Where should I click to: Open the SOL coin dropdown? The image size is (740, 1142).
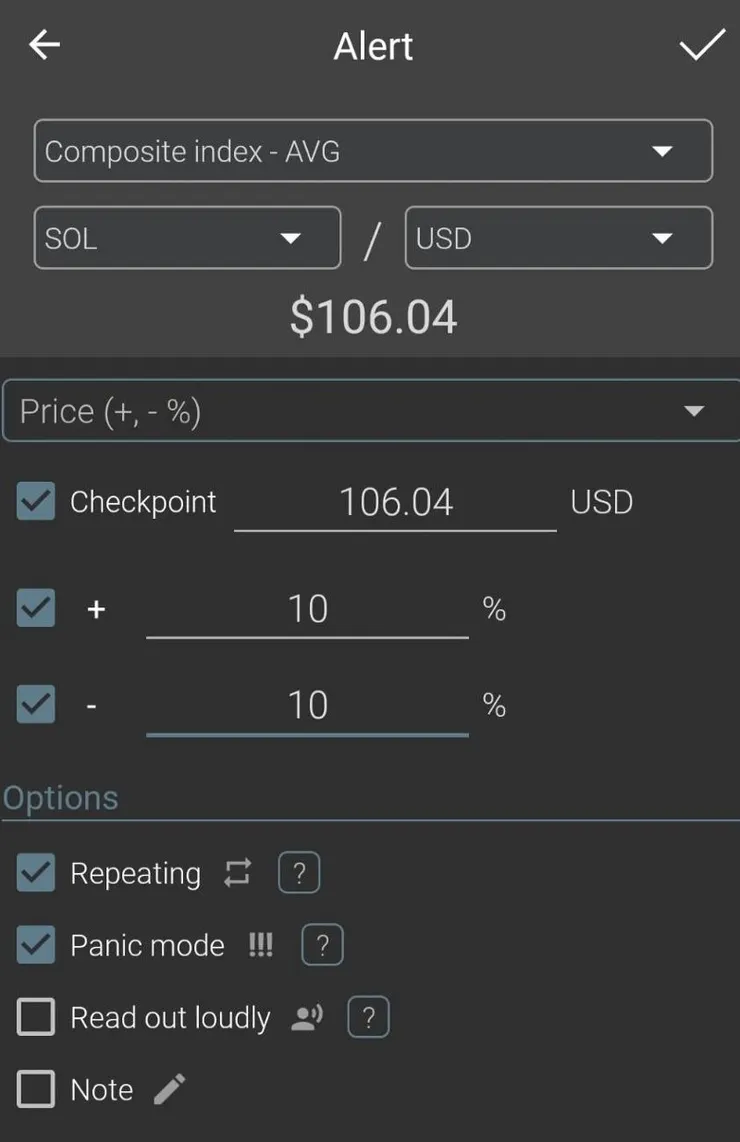[187, 238]
